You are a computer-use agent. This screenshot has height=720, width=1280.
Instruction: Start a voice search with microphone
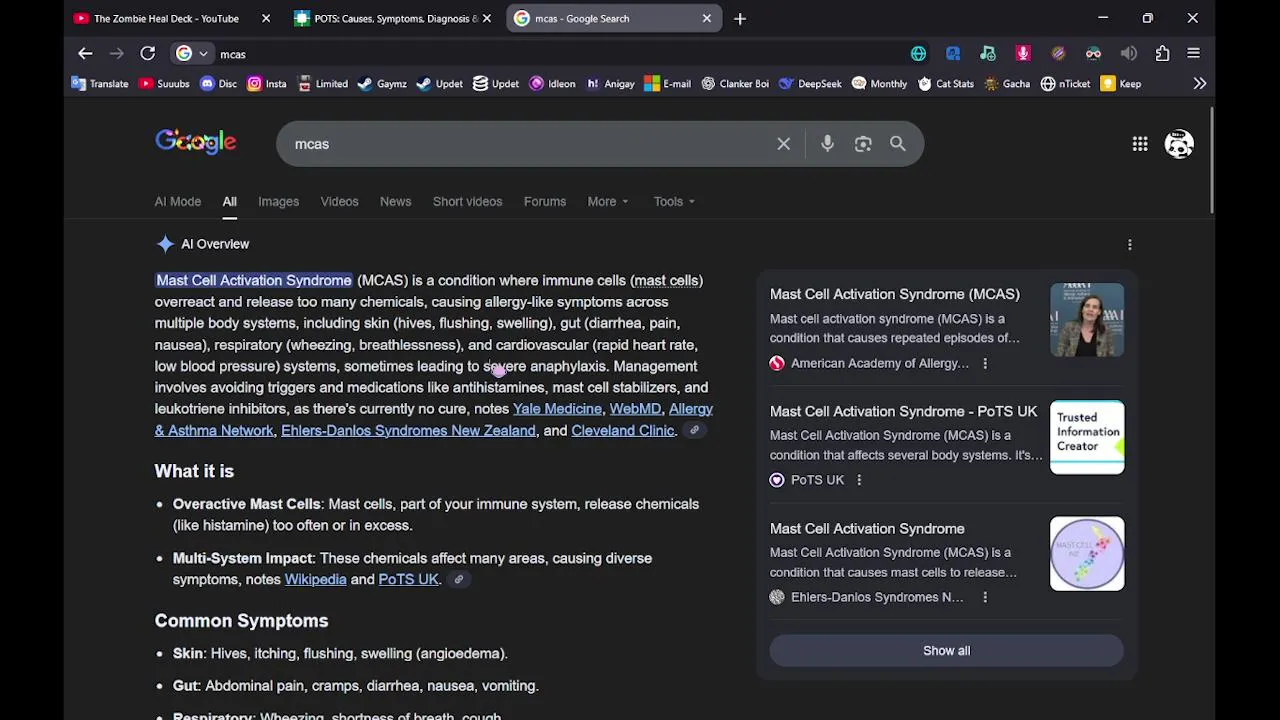(x=827, y=144)
